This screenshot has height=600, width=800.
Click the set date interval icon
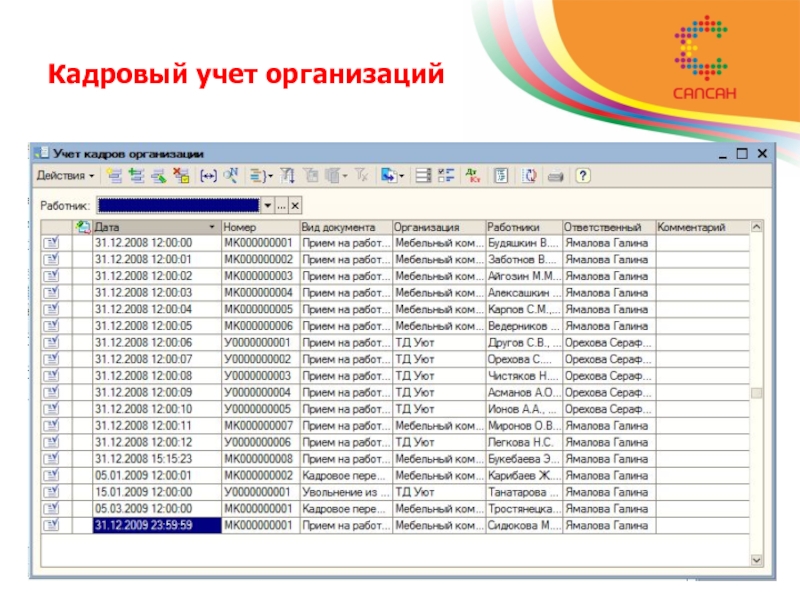[x=208, y=176]
